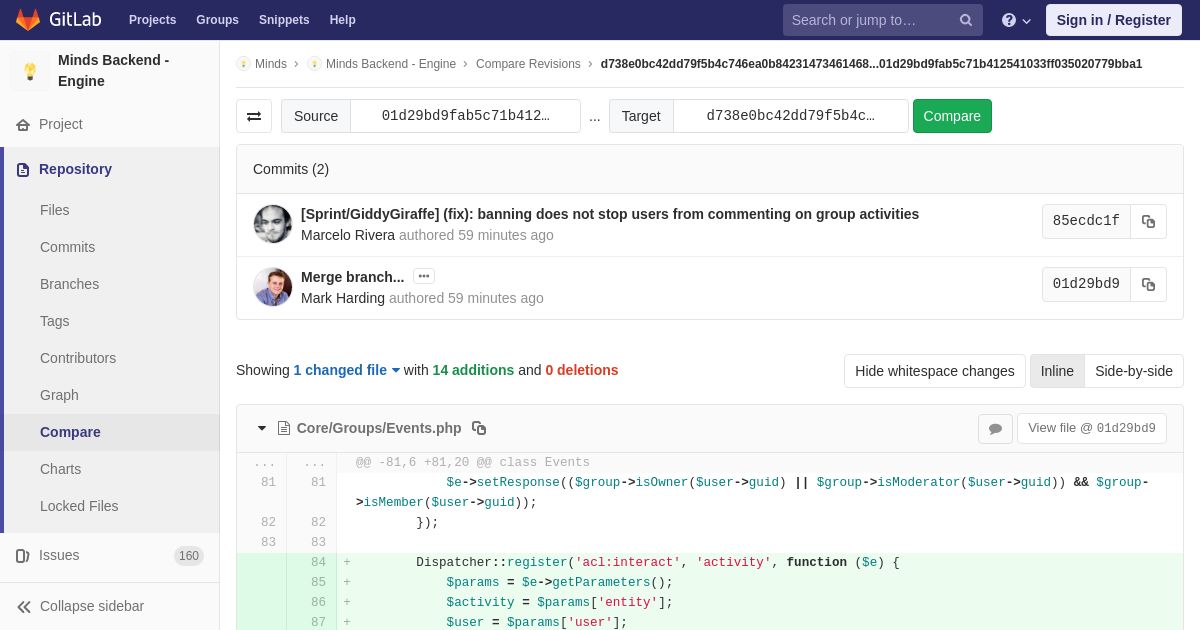The height and width of the screenshot is (630, 1200).
Task: Open Help in top bar
Action: click(x=342, y=20)
